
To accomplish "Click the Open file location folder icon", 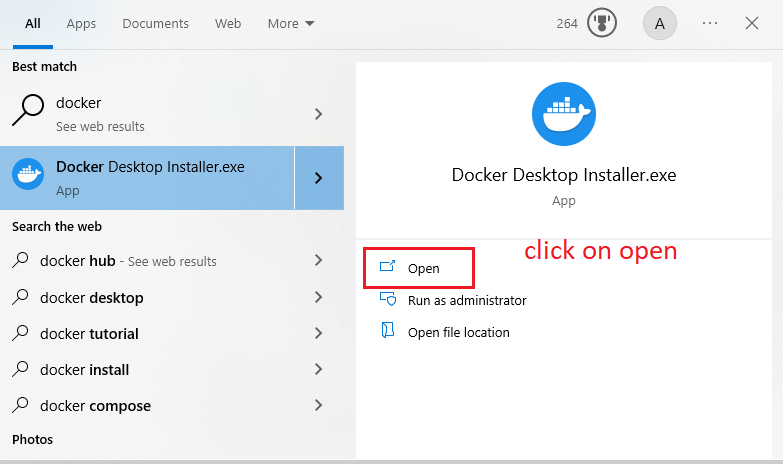I will click(x=388, y=332).
